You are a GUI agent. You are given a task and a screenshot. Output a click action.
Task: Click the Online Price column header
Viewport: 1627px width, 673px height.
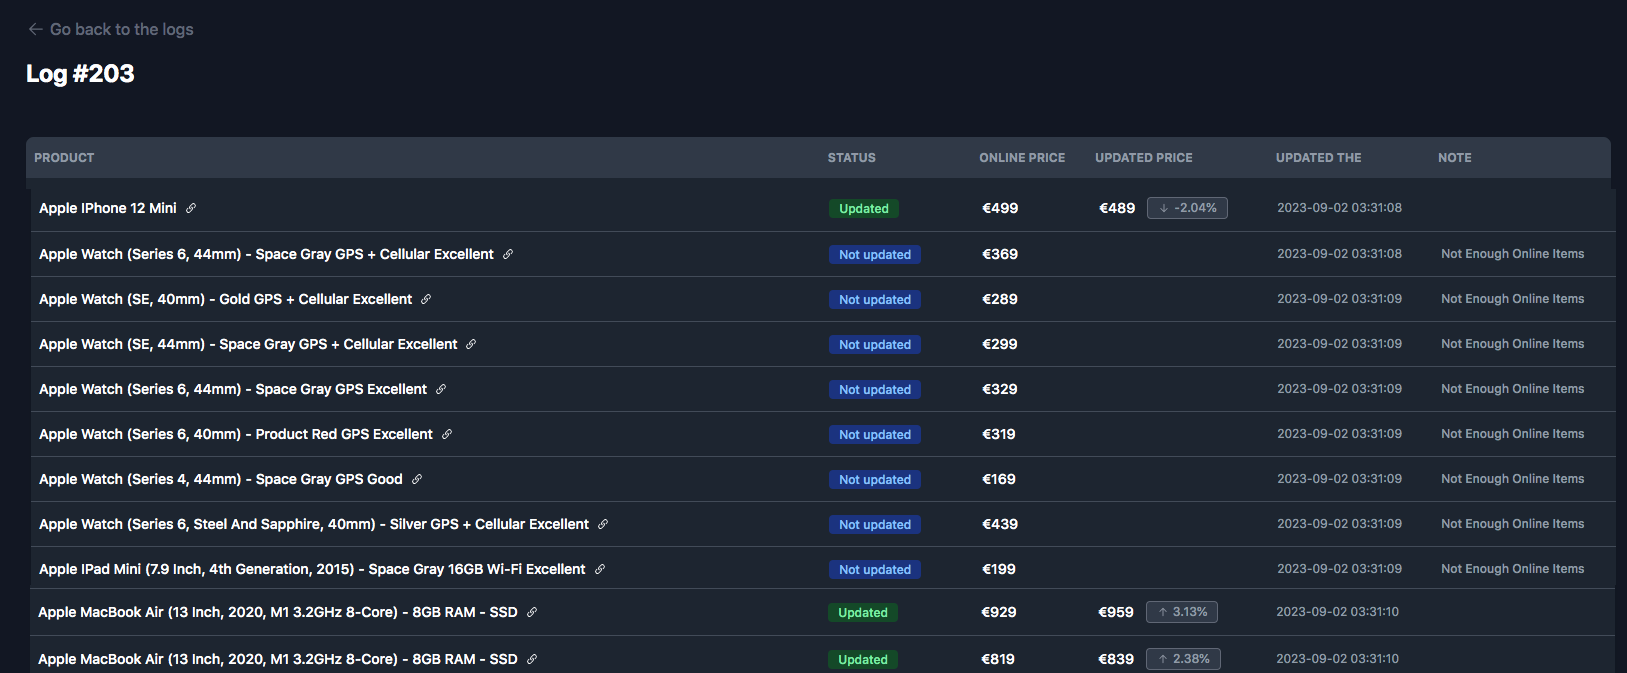click(1022, 158)
